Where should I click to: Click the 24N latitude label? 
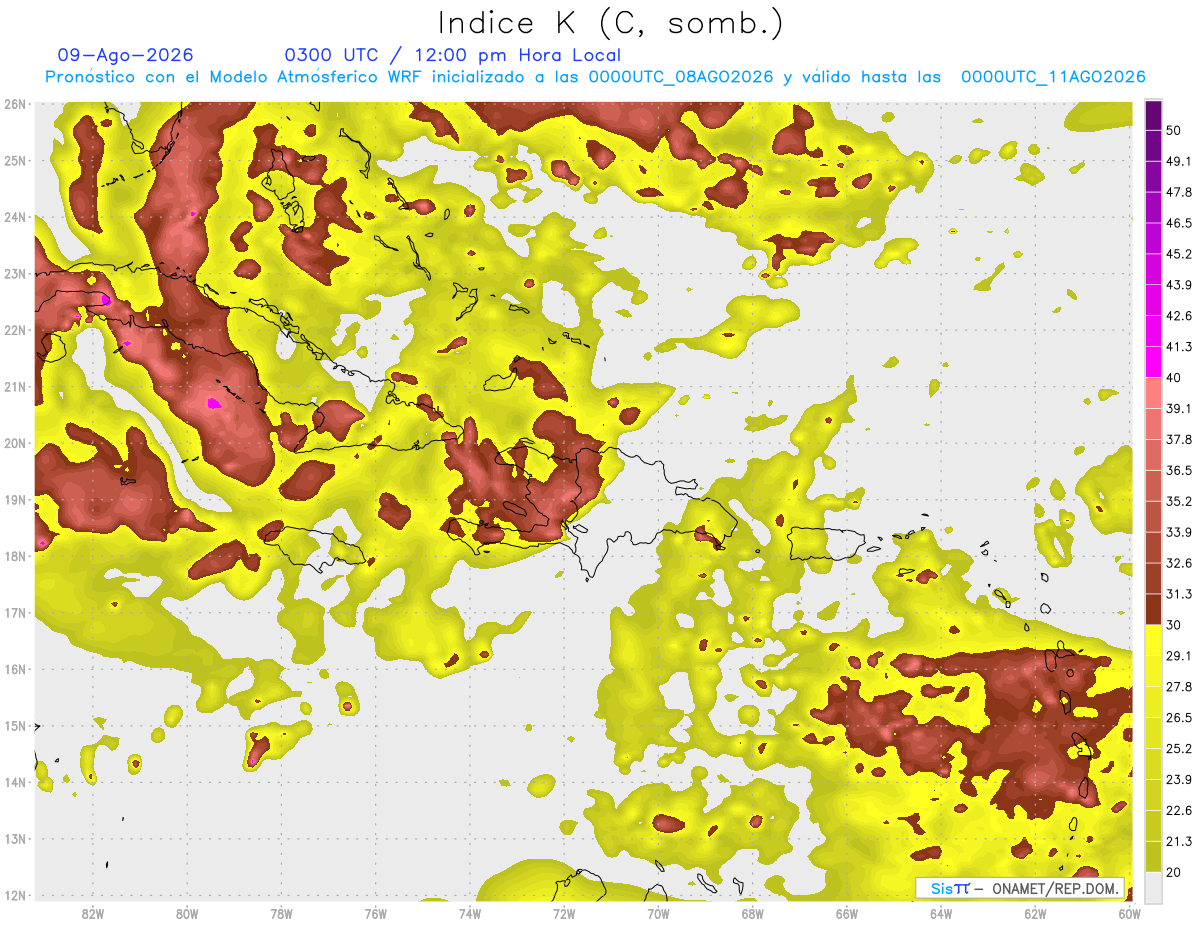click(x=15, y=217)
